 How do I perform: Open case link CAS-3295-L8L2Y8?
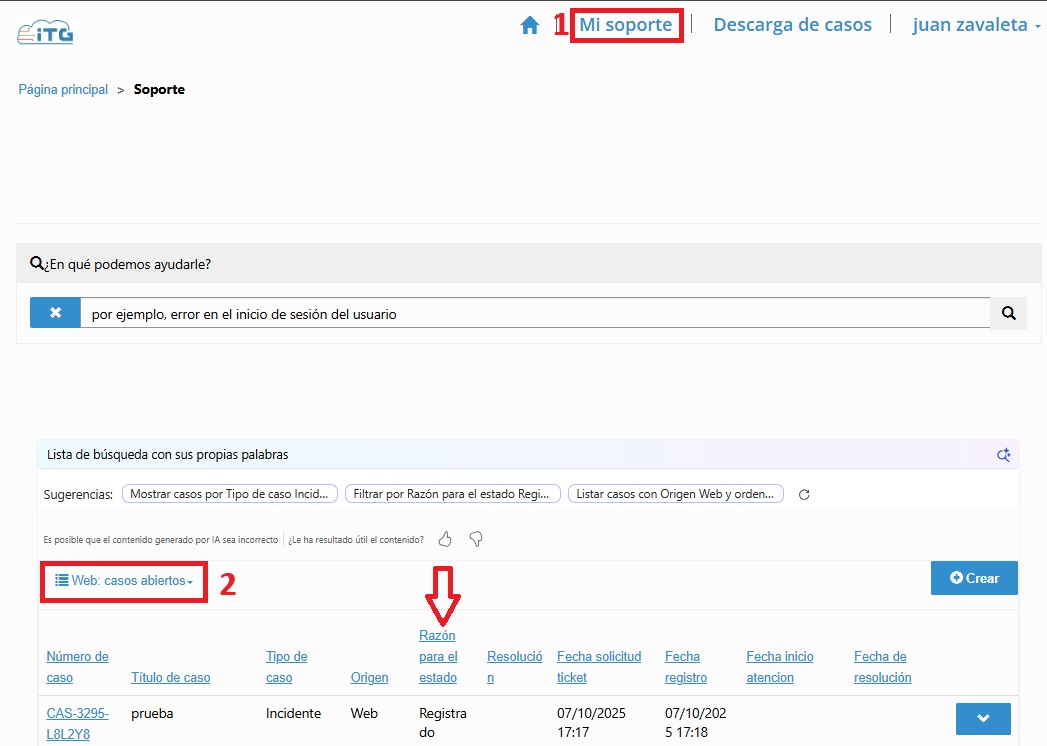tap(77, 724)
